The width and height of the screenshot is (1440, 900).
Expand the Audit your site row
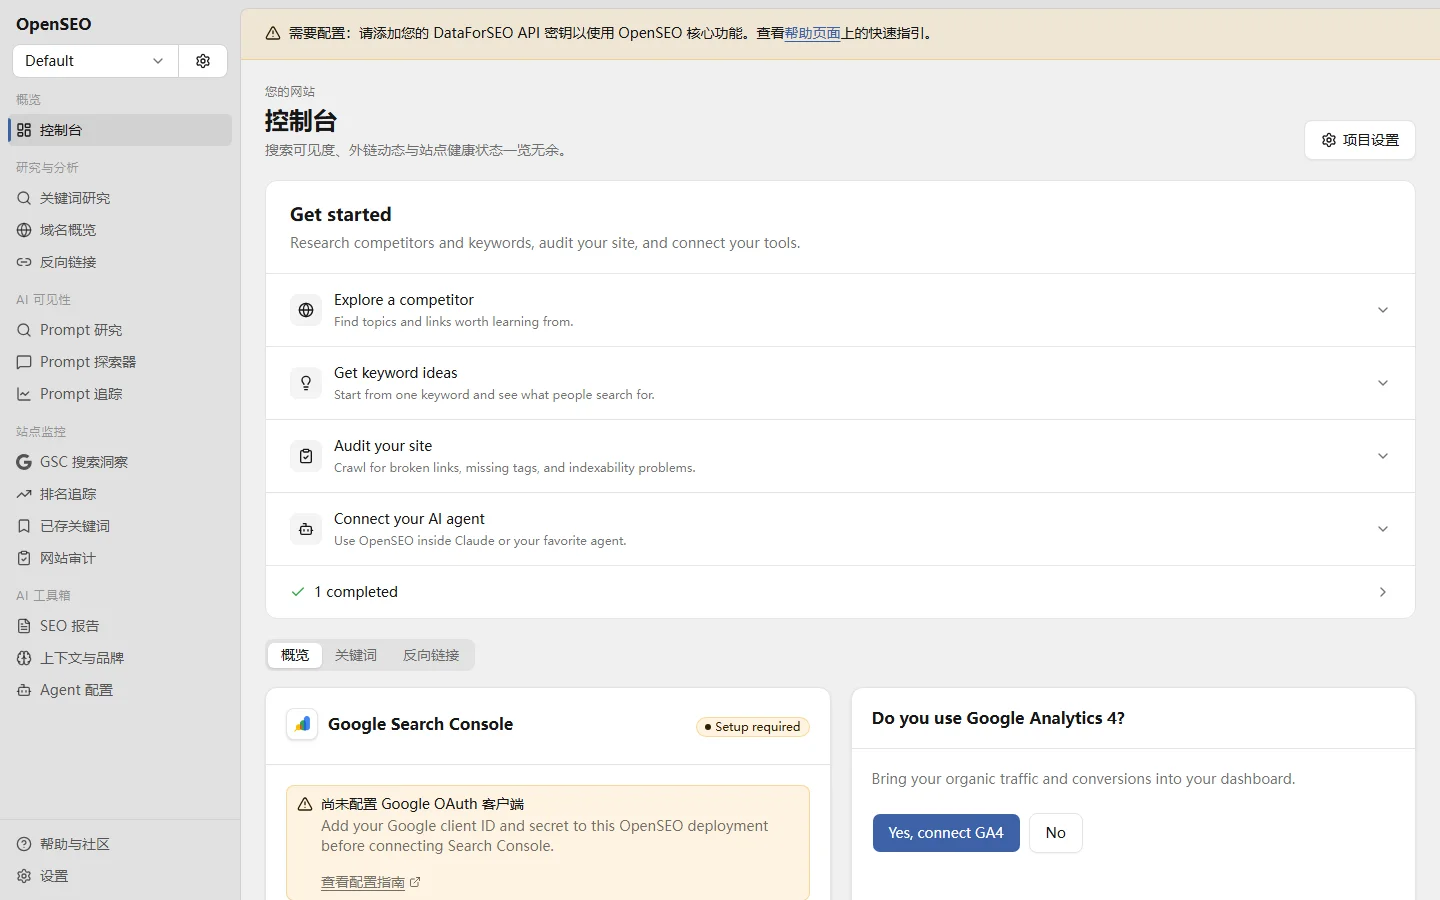tap(840, 456)
